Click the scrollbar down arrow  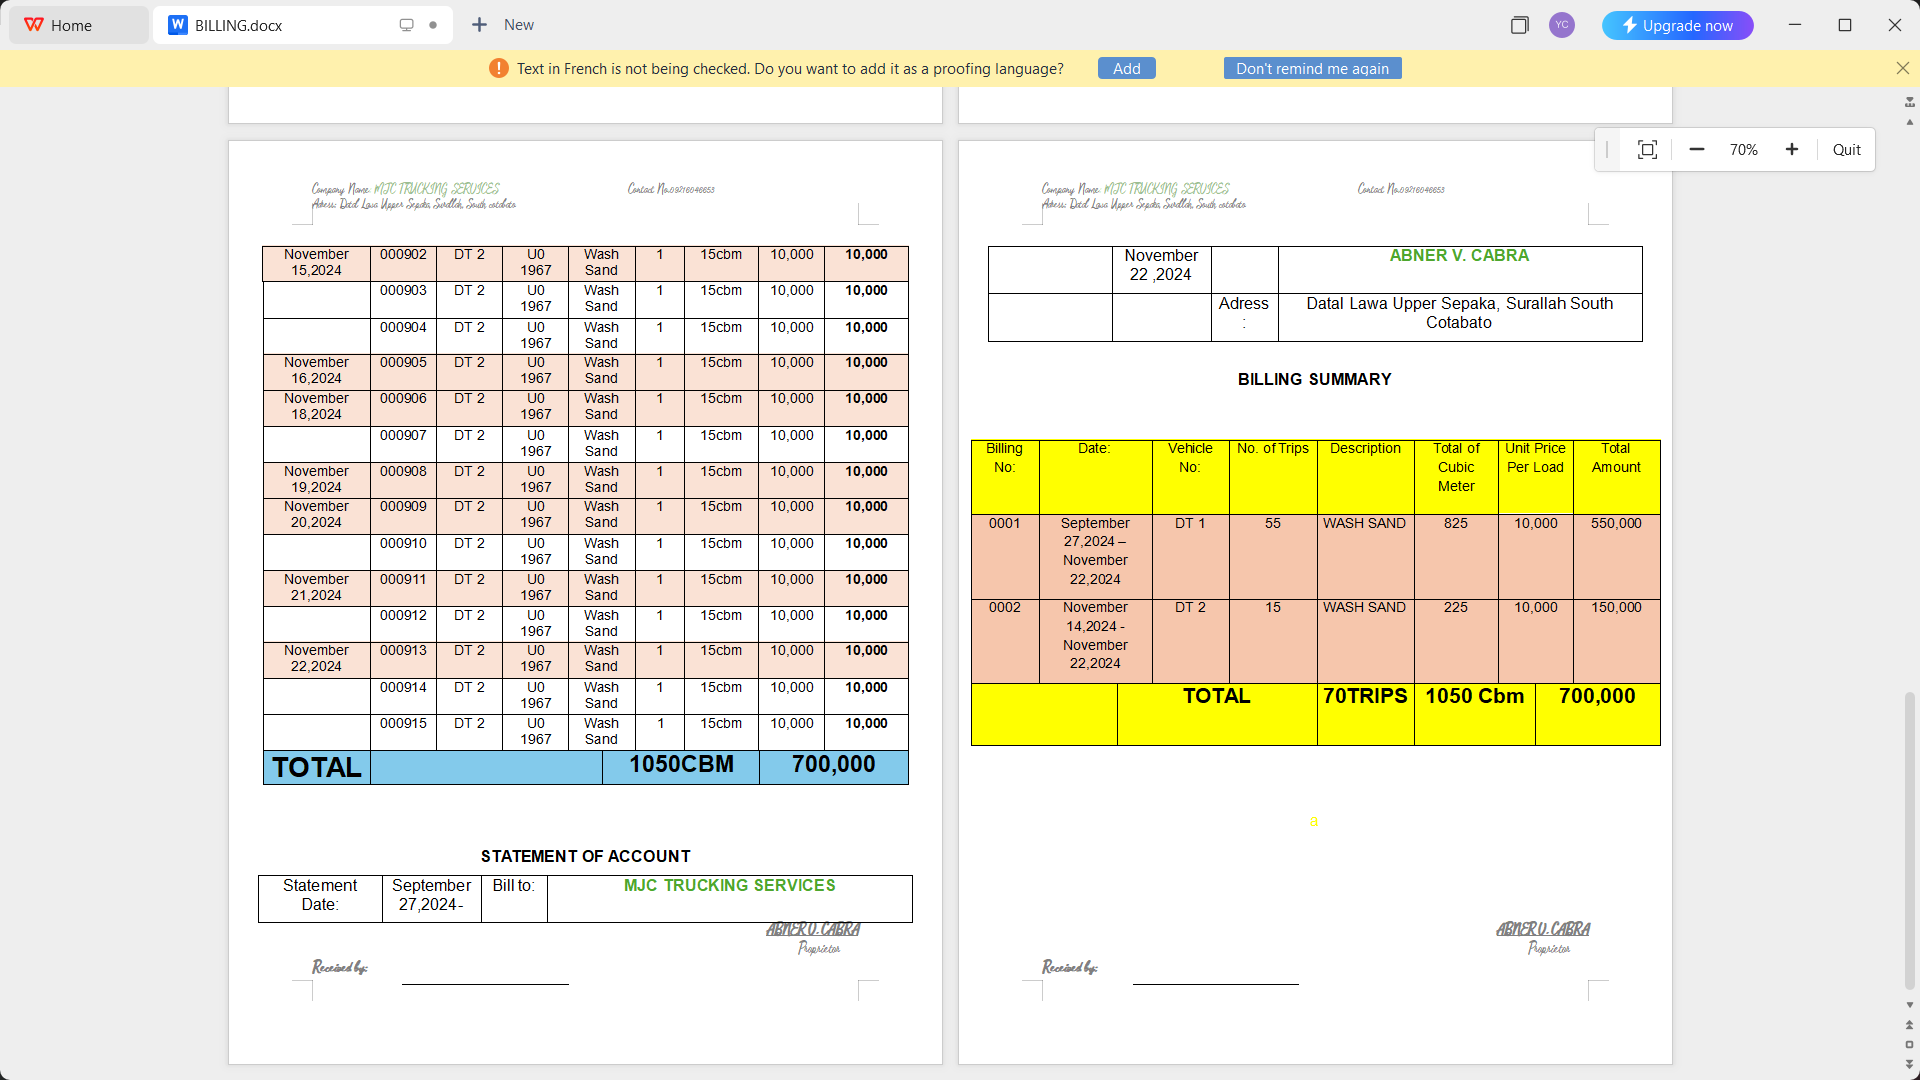[1909, 1005]
